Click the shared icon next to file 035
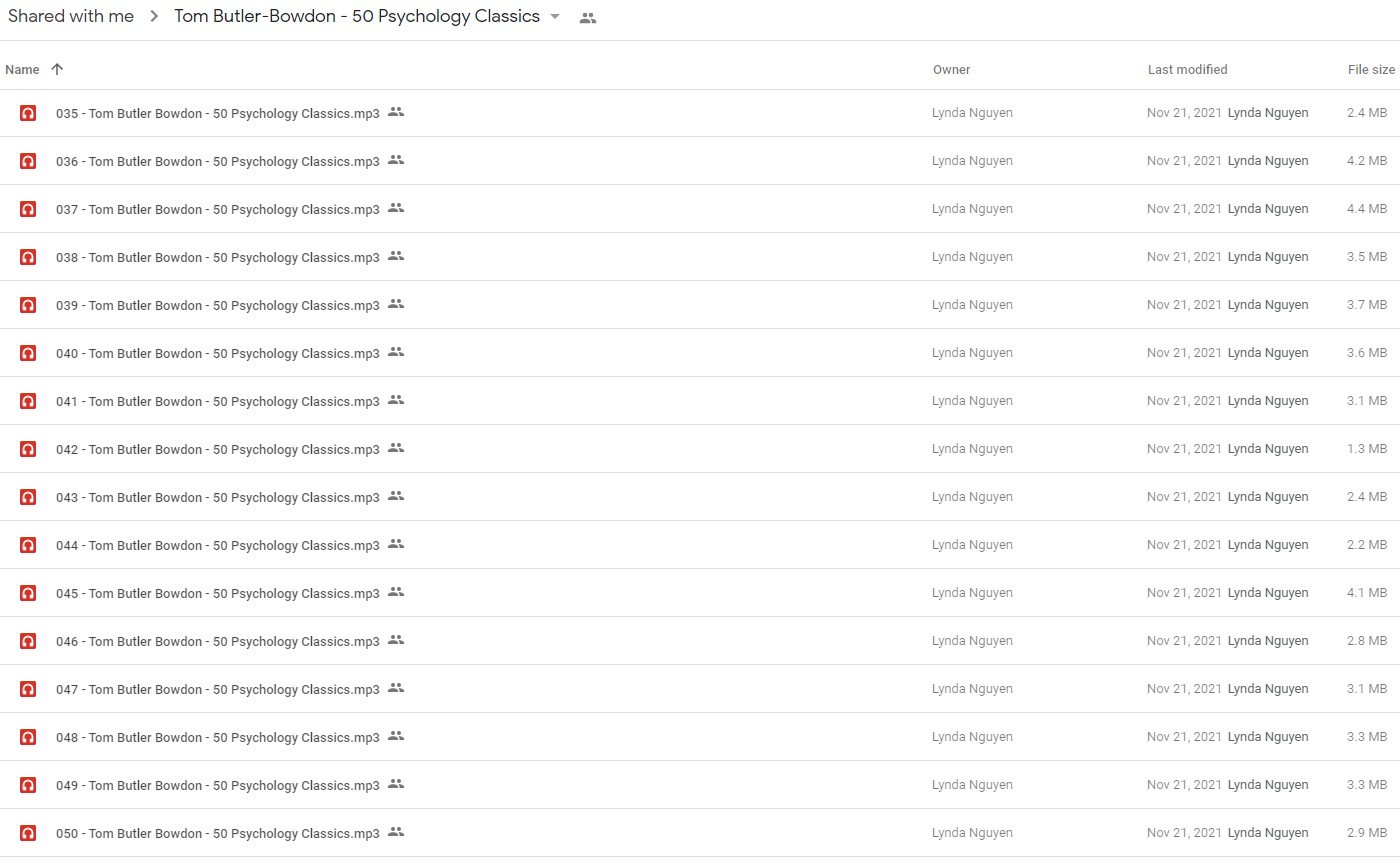This screenshot has height=863, width=1400. click(x=396, y=112)
